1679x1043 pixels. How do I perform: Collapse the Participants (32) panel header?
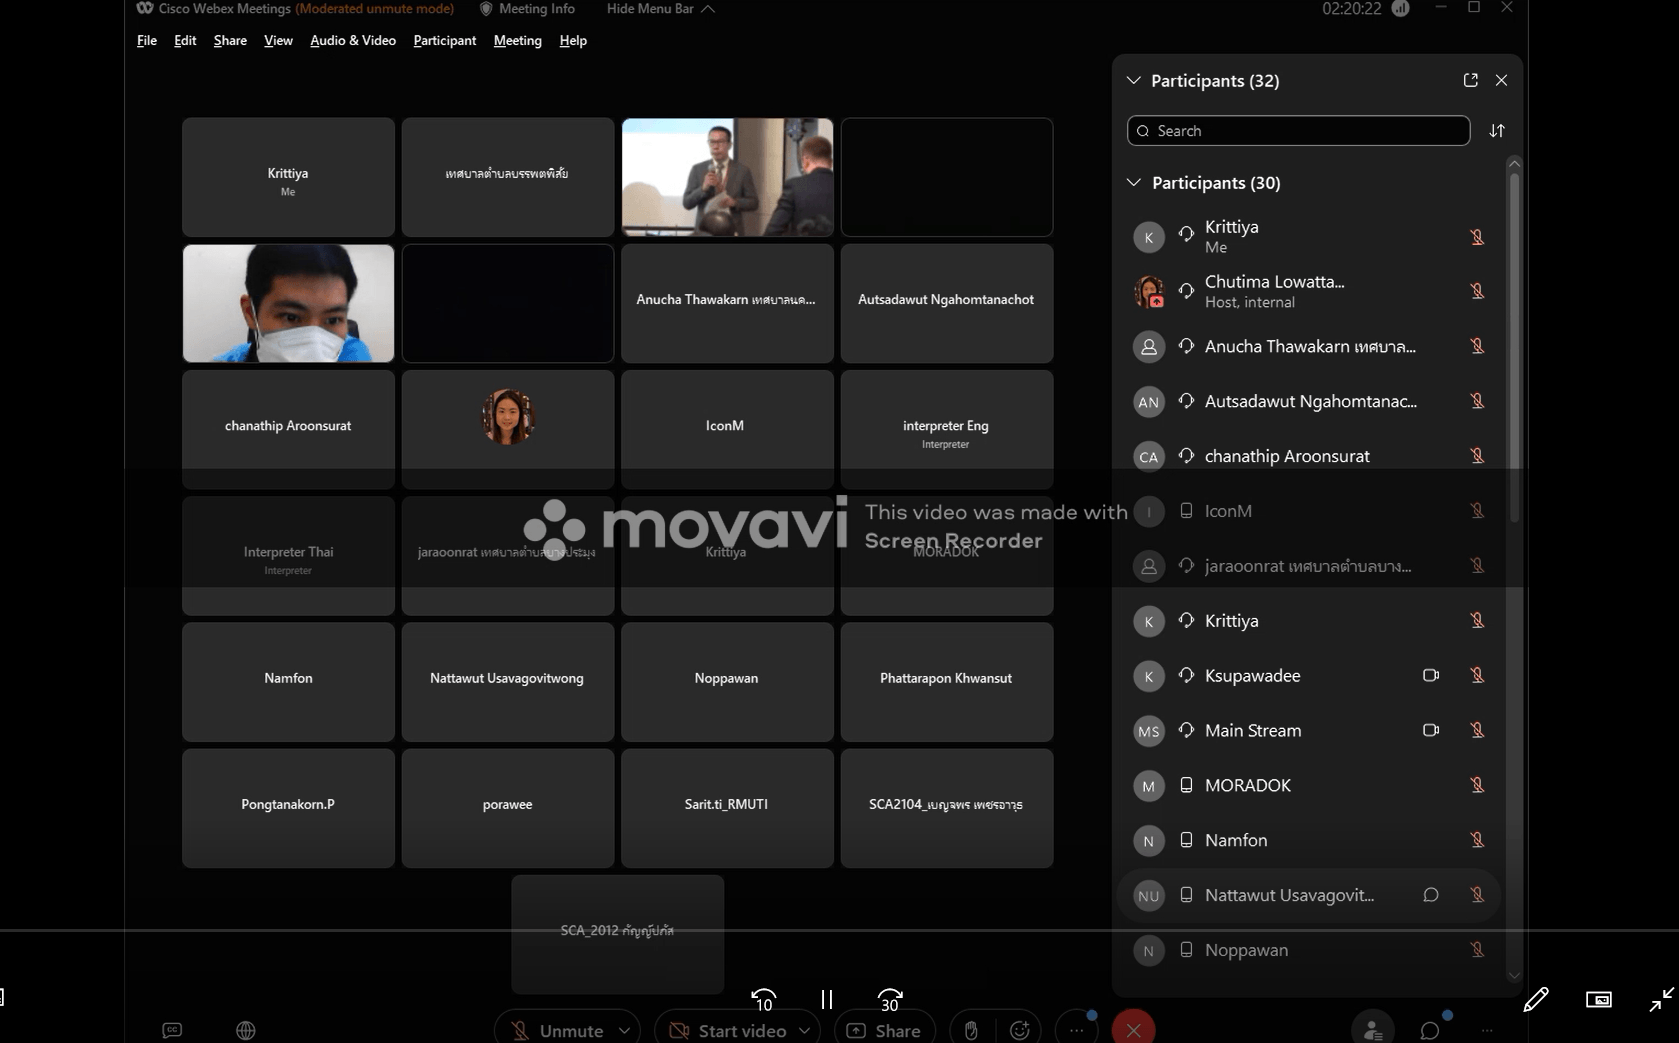click(x=1134, y=80)
